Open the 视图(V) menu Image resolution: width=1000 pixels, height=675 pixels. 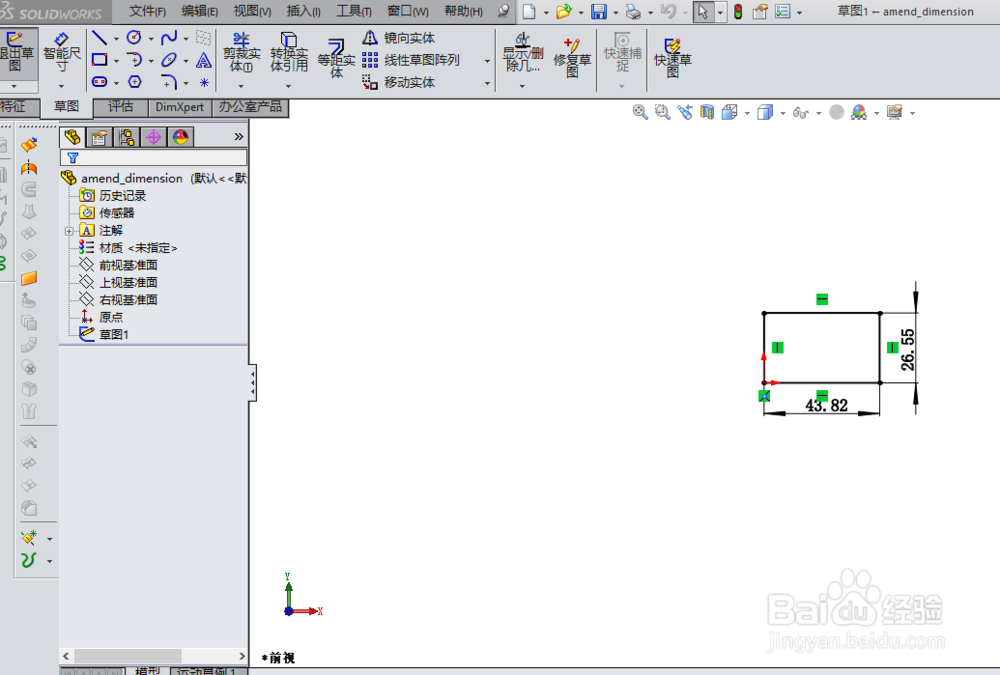252,11
